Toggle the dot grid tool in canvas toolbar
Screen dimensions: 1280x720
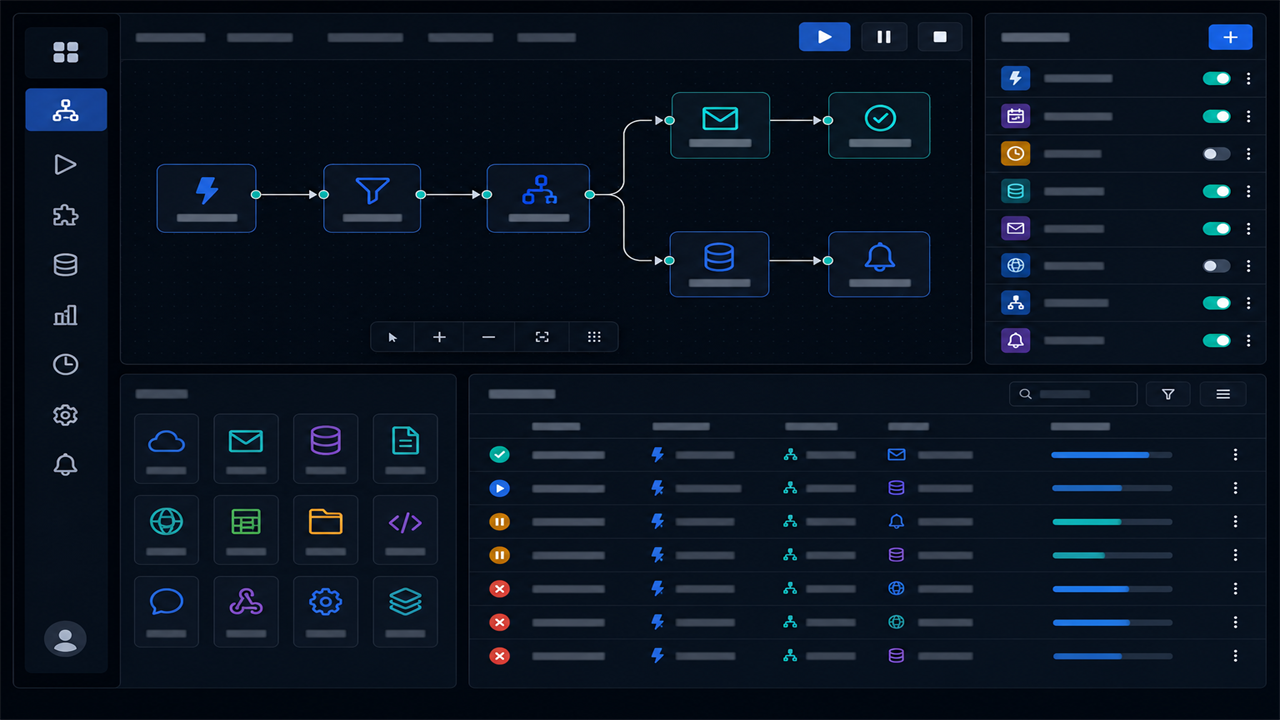(x=594, y=337)
